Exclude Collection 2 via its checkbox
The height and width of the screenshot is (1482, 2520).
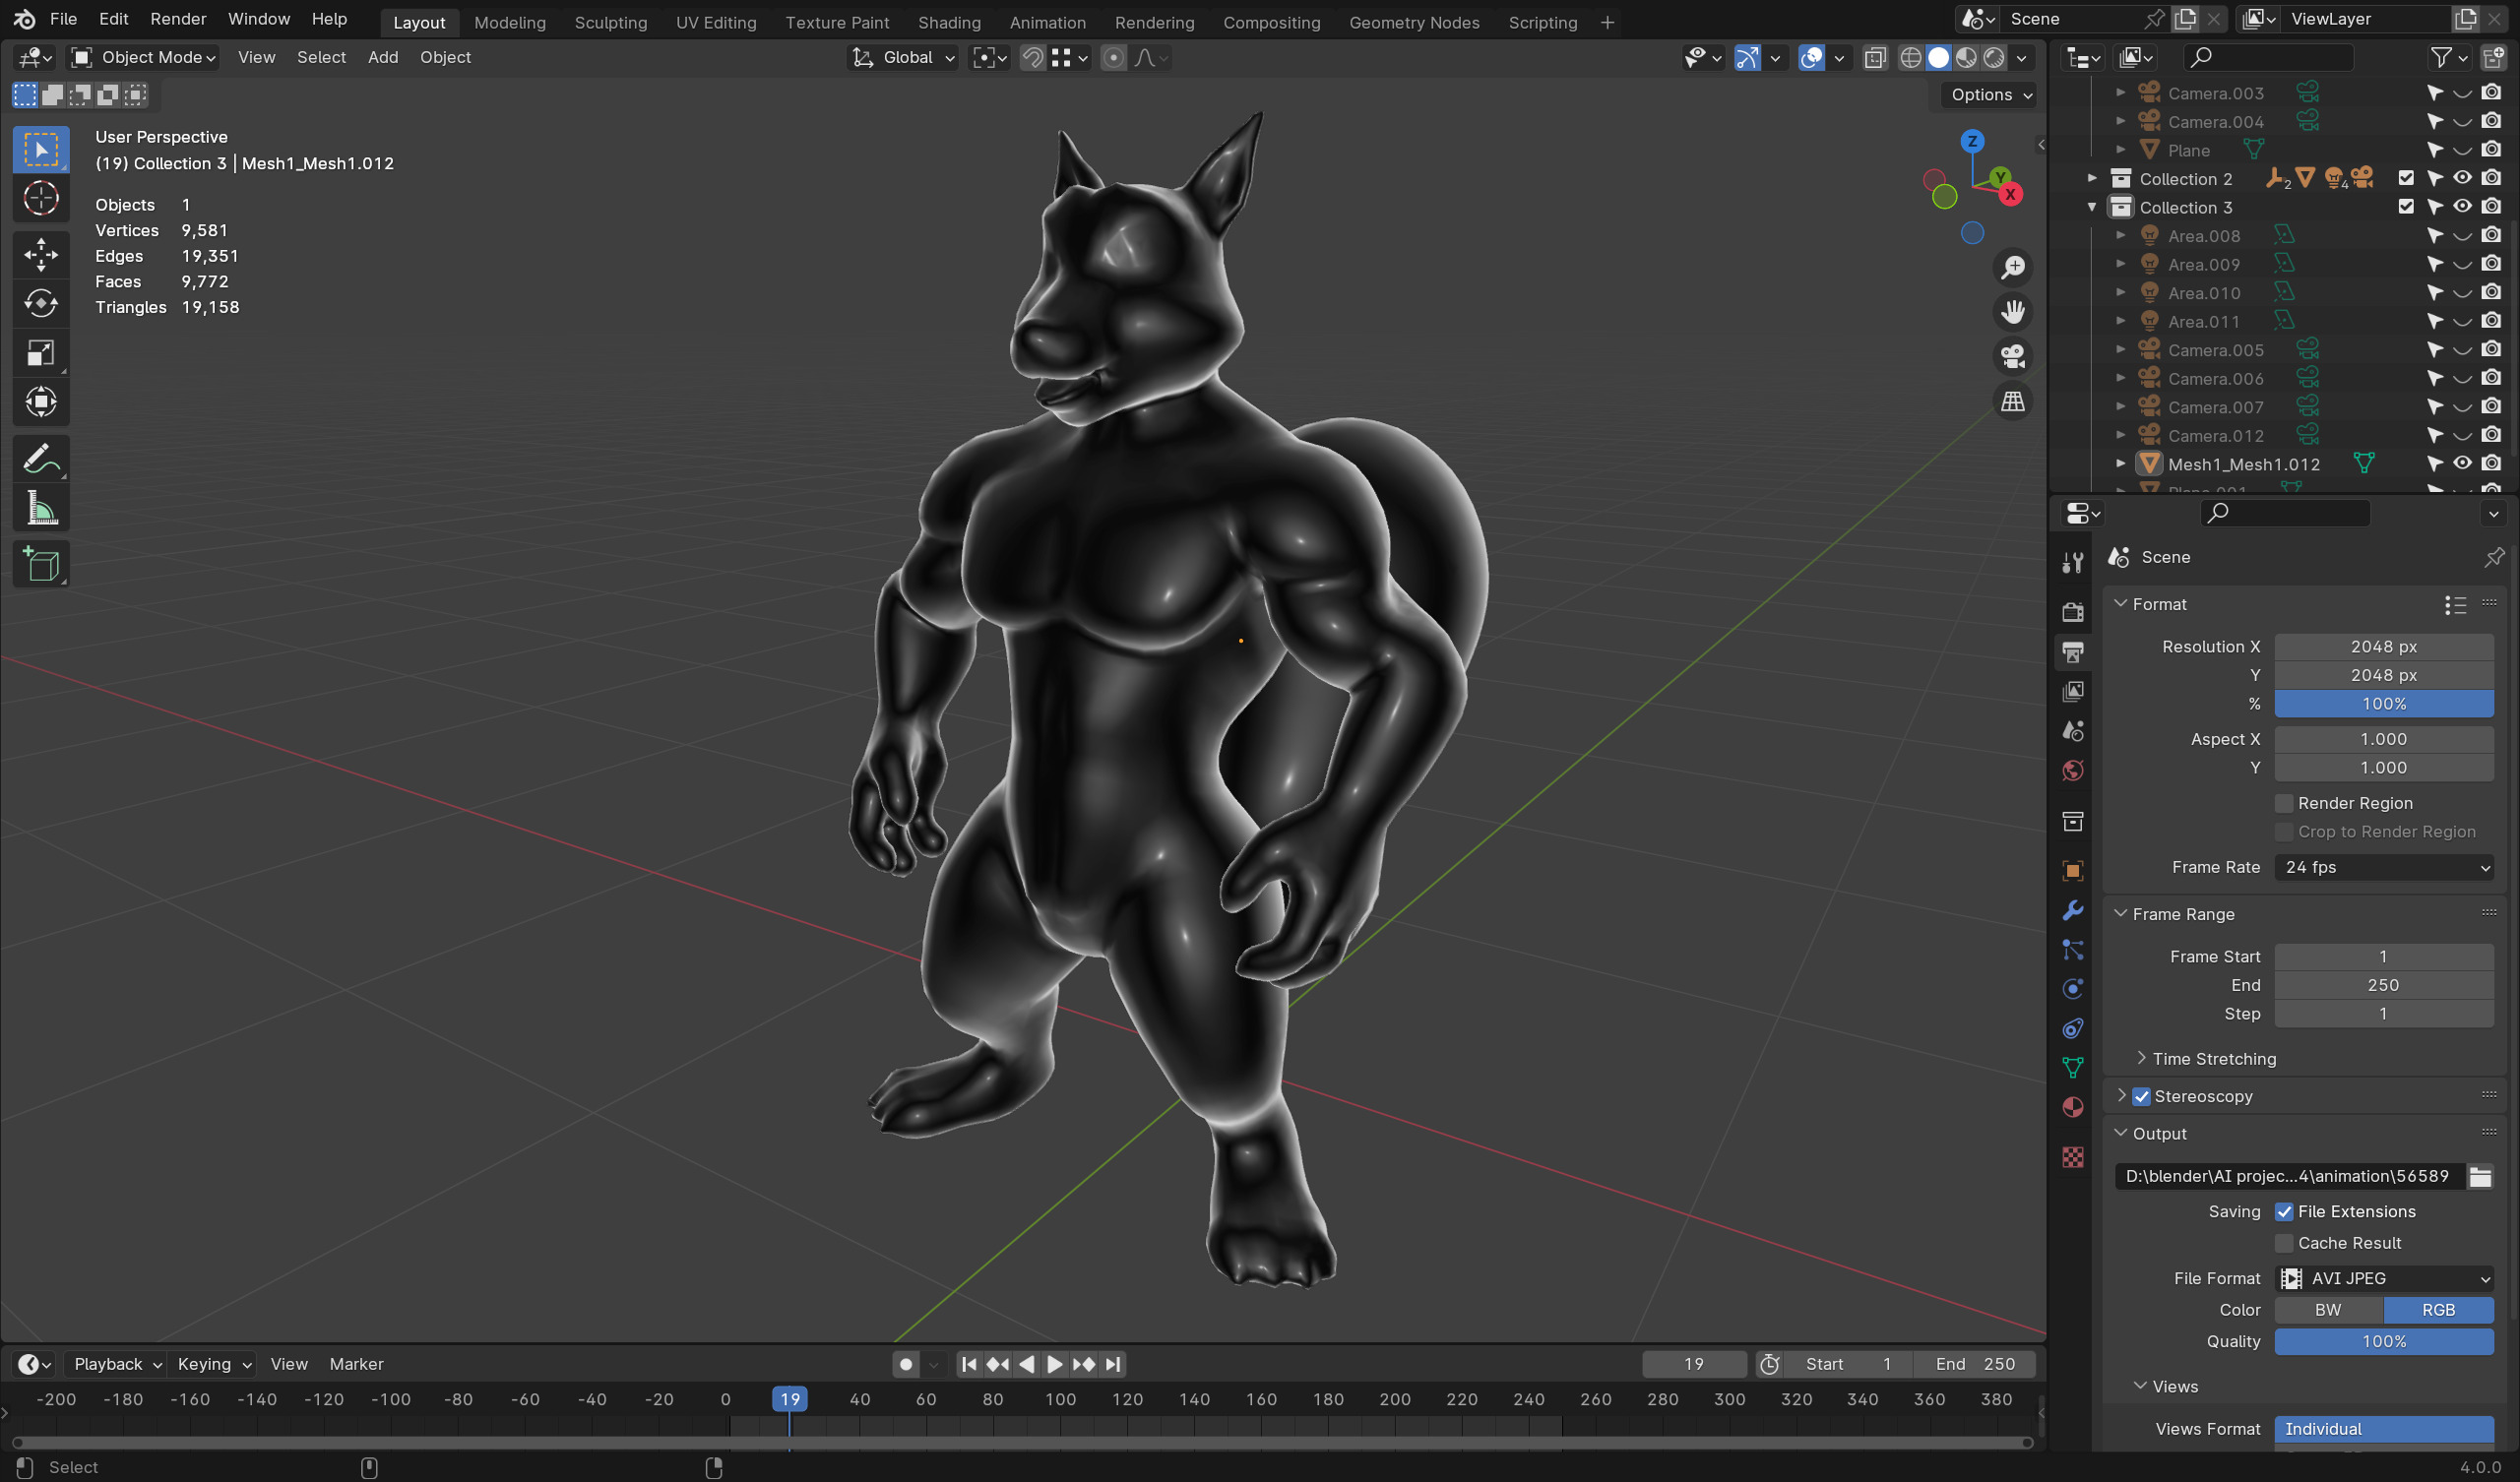pos(2406,178)
